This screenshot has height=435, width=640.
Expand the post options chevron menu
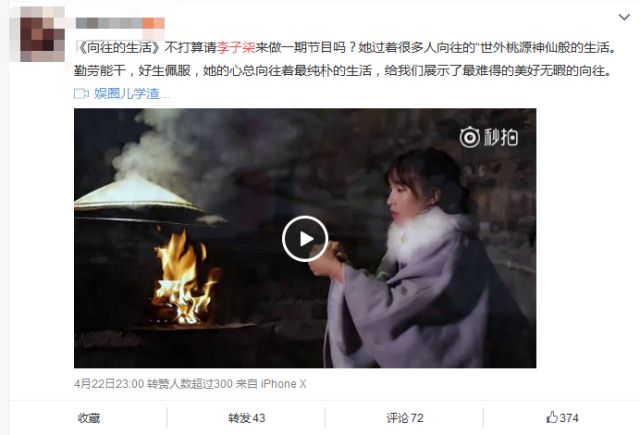[624, 17]
